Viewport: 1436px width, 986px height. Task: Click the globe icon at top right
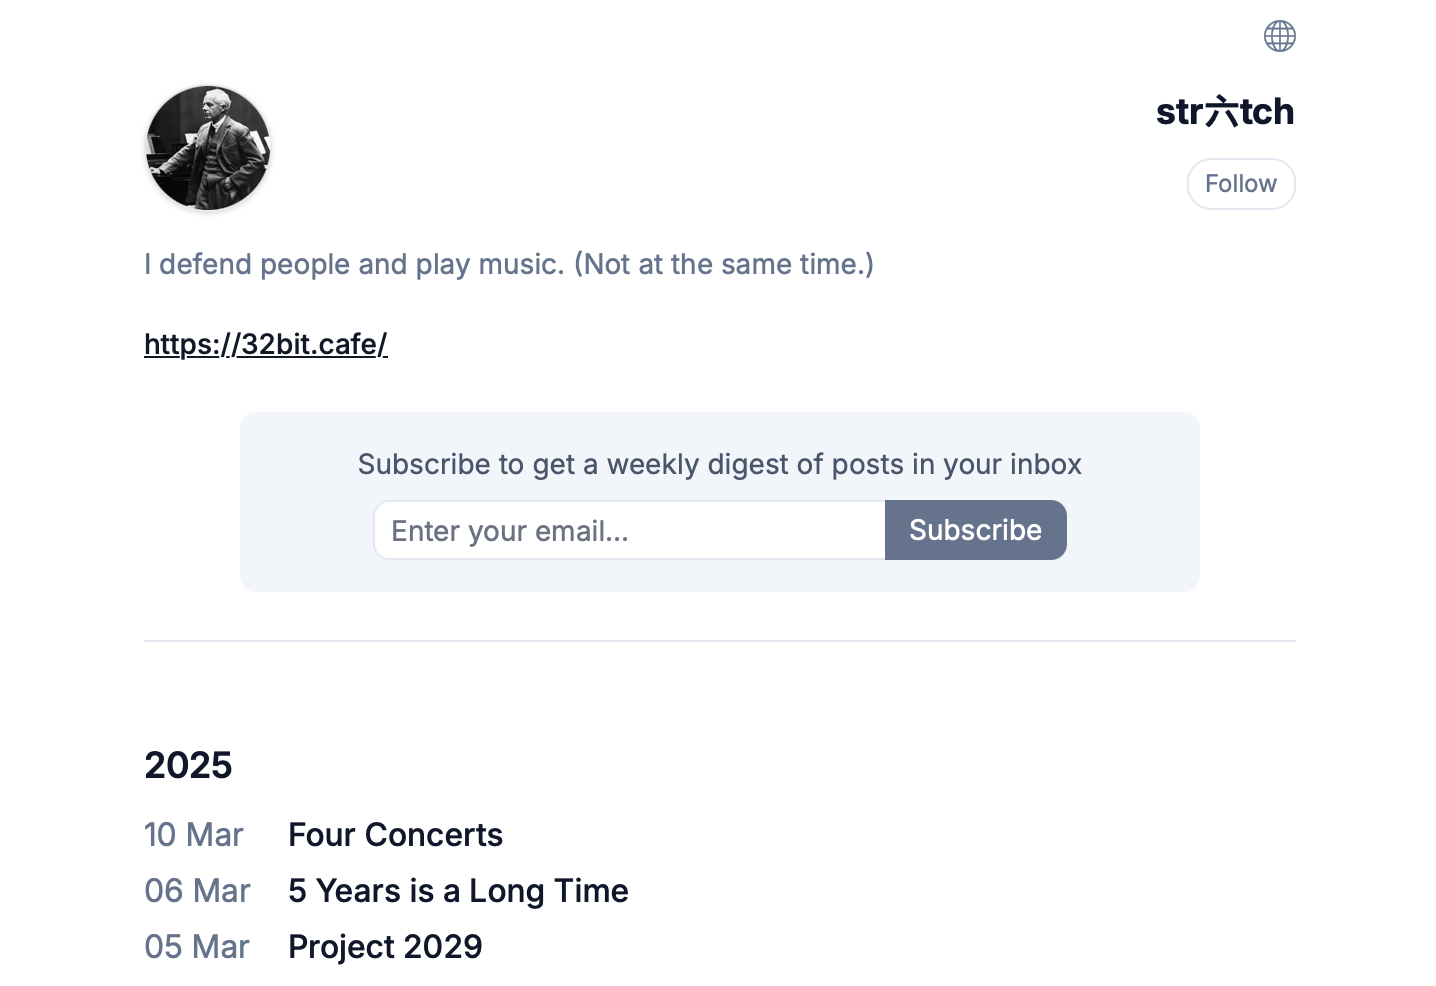(1279, 36)
